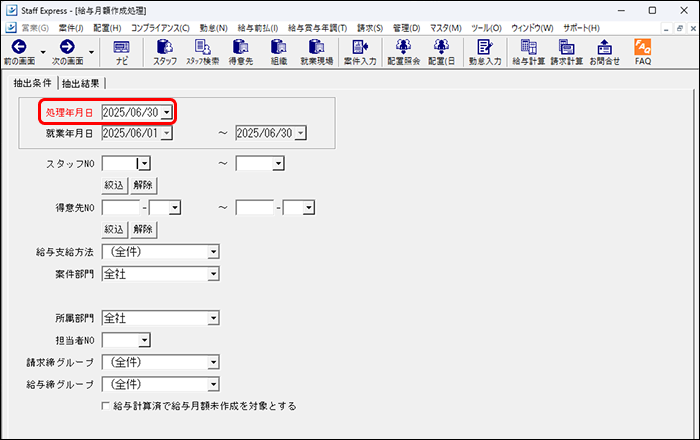Expand the dropdown arrow beside 前の画面
This screenshot has width=700, height=440.
43,52
